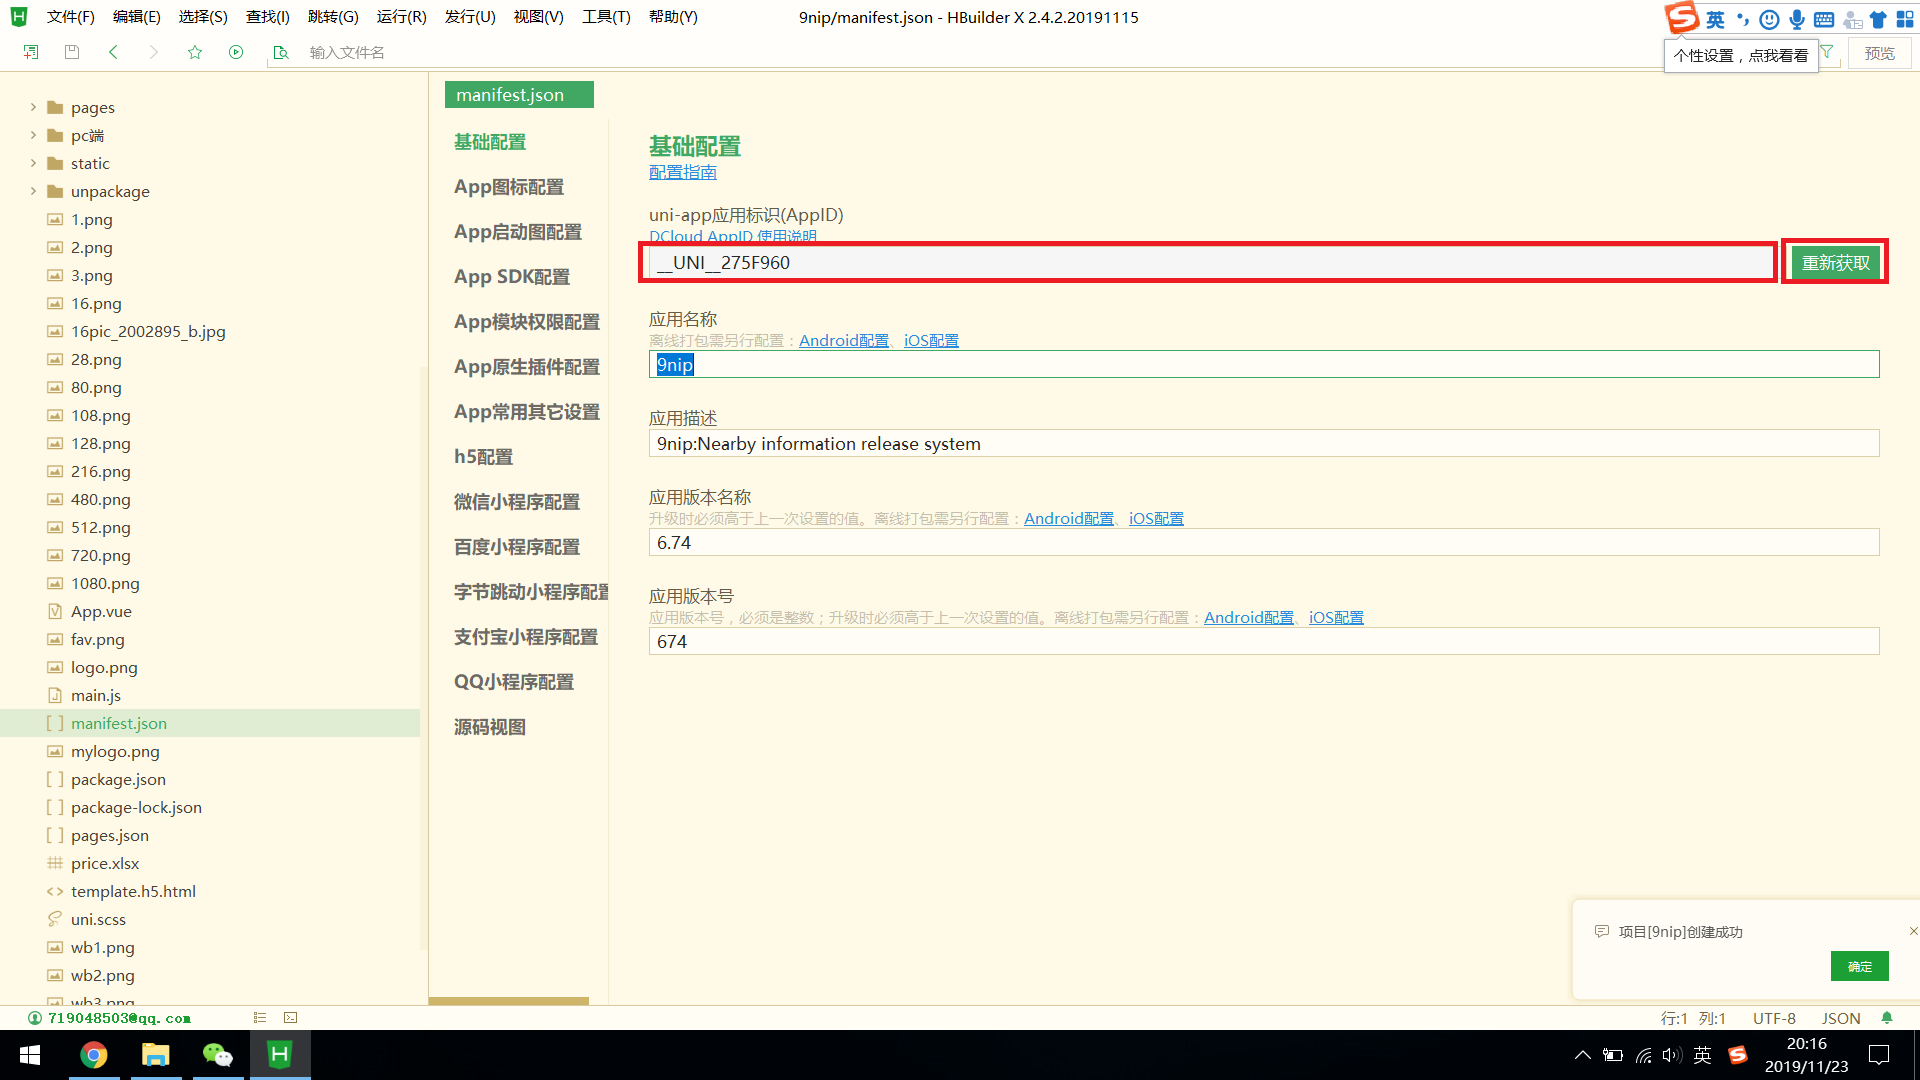Image resolution: width=1920 pixels, height=1080 pixels.
Task: Click the outline list icon in status bar
Action: coord(260,1018)
